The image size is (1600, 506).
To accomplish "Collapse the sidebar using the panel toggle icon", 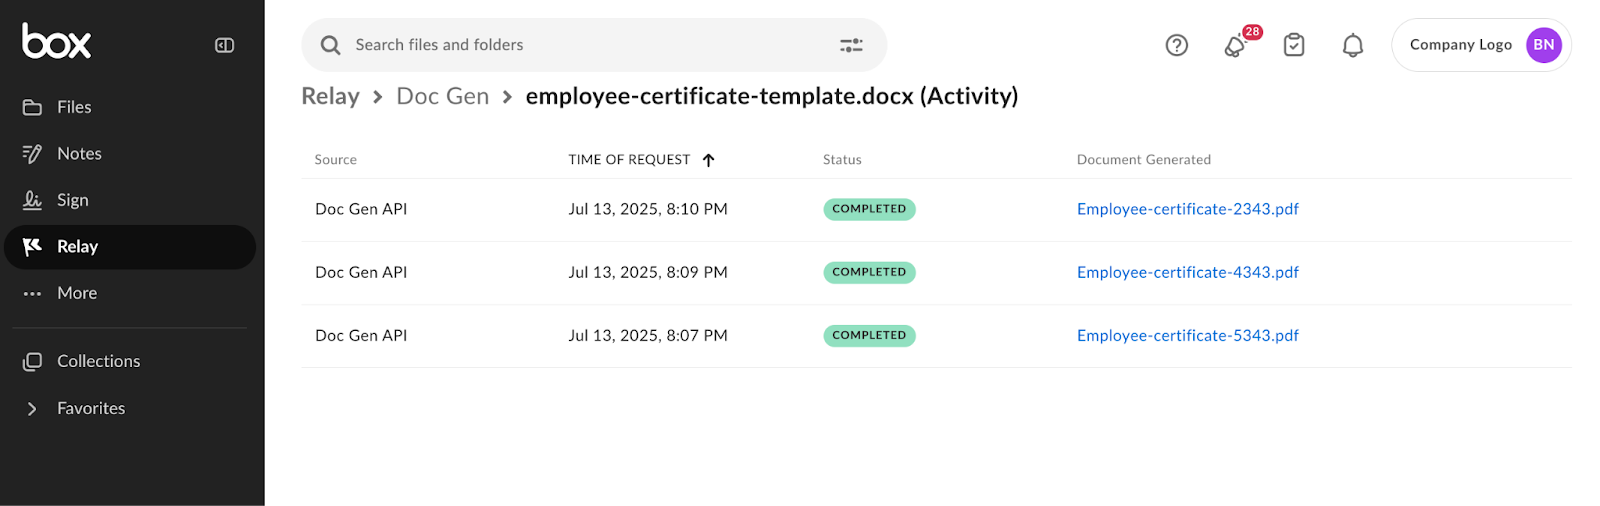I will click(x=224, y=45).
